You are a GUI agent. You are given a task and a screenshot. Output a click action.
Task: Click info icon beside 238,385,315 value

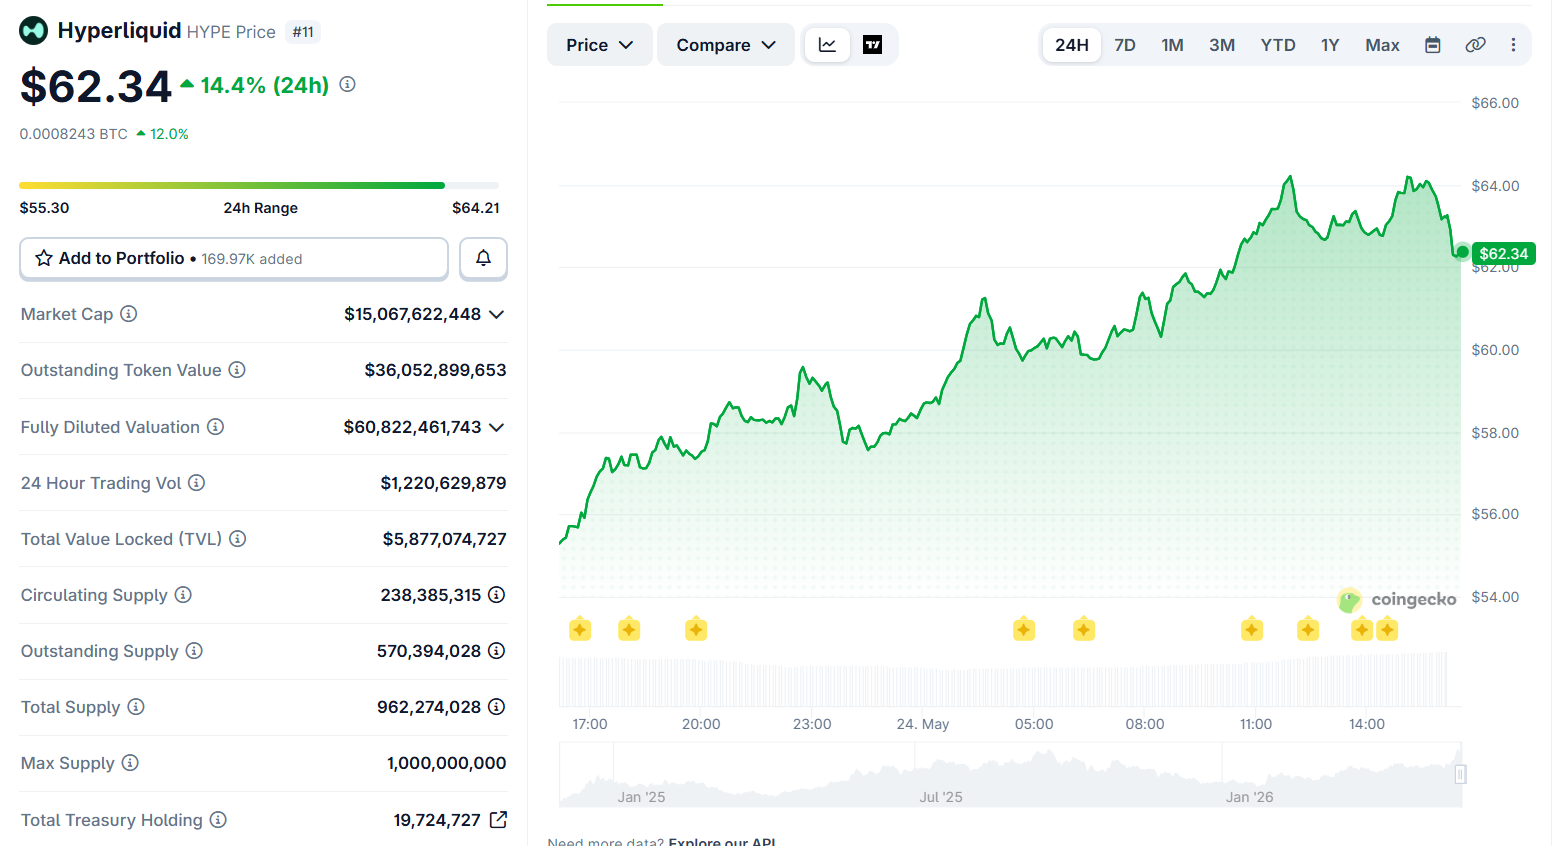[496, 595]
